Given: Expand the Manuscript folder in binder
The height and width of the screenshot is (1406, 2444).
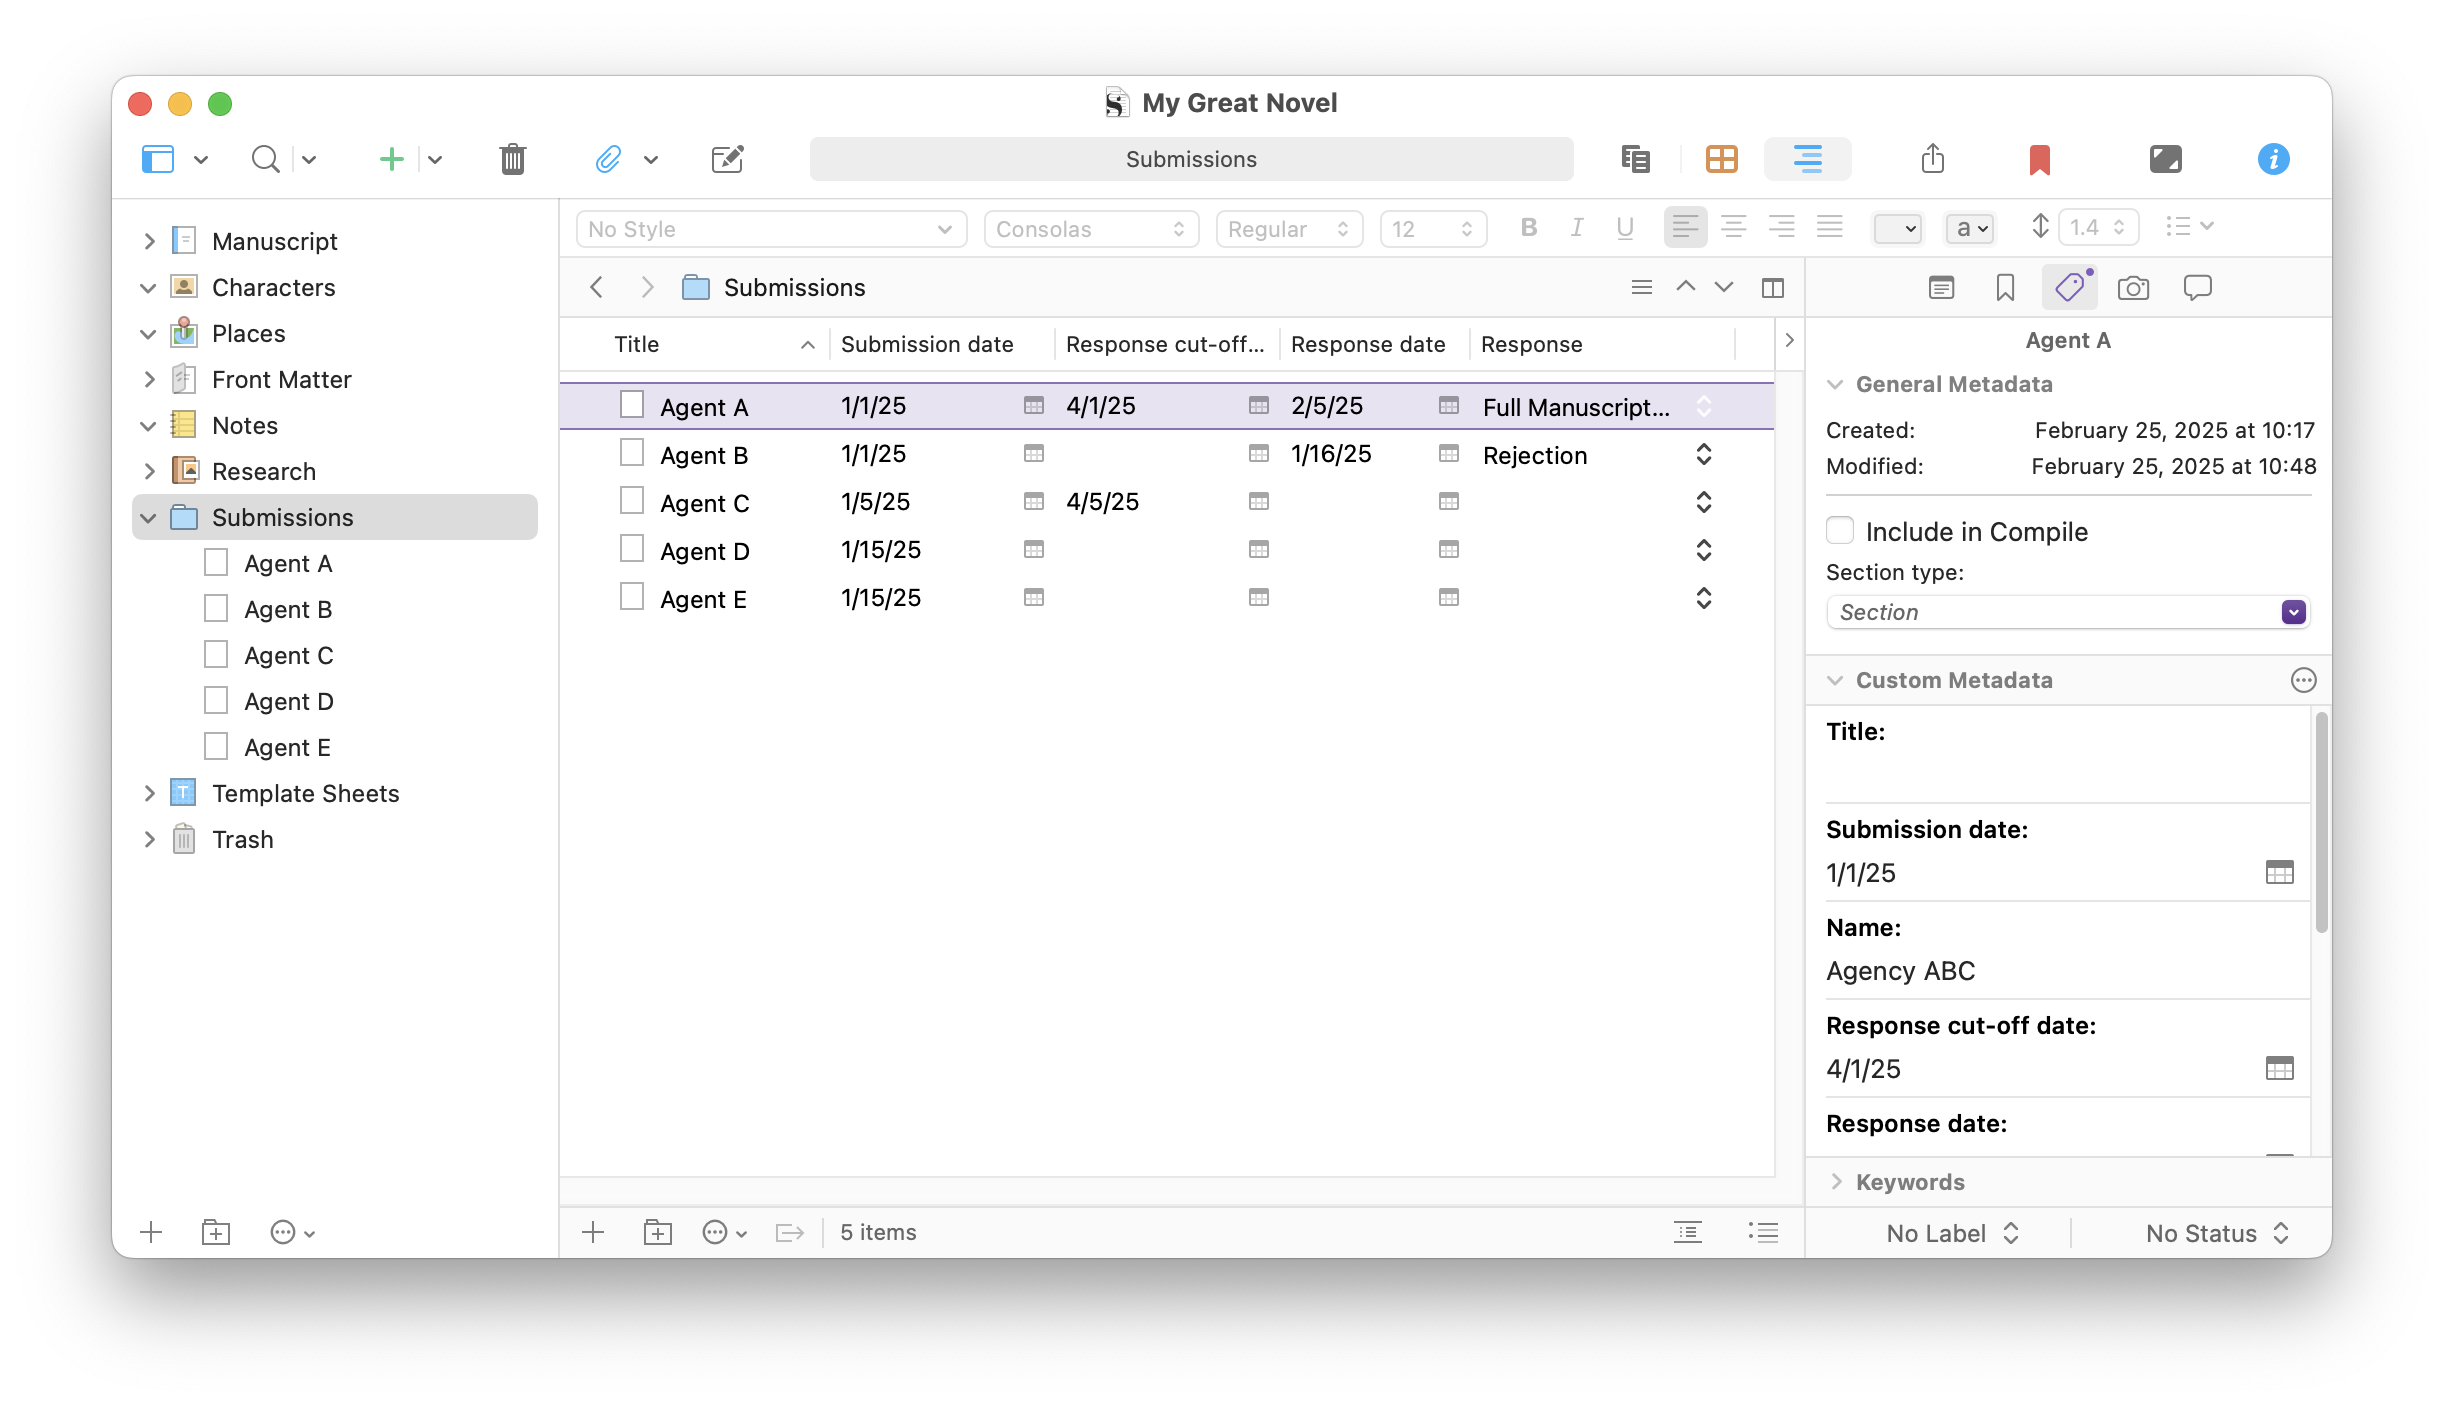Looking at the screenshot, I should [149, 241].
